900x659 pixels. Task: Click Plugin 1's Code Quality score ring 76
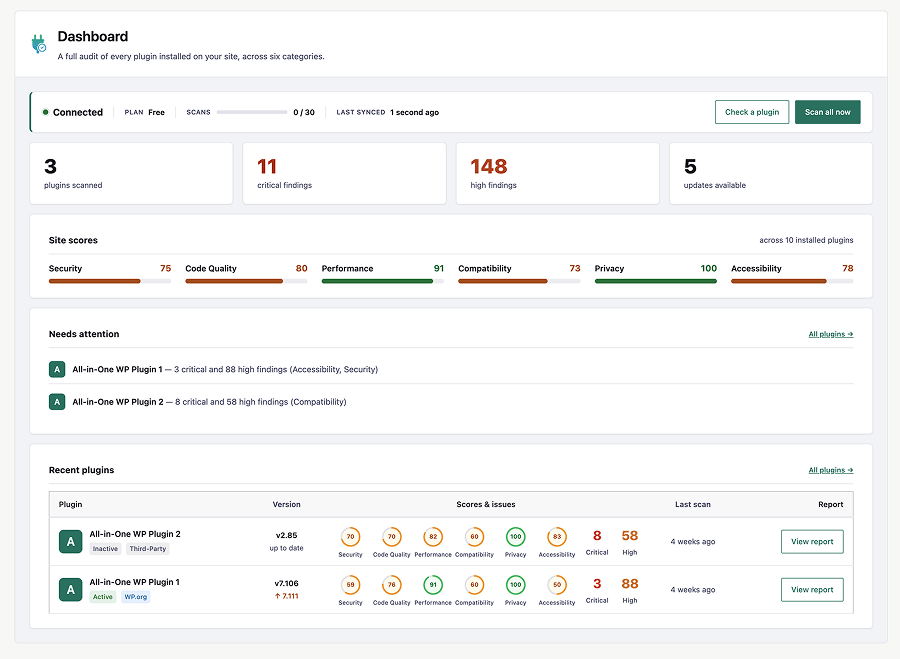(x=391, y=585)
